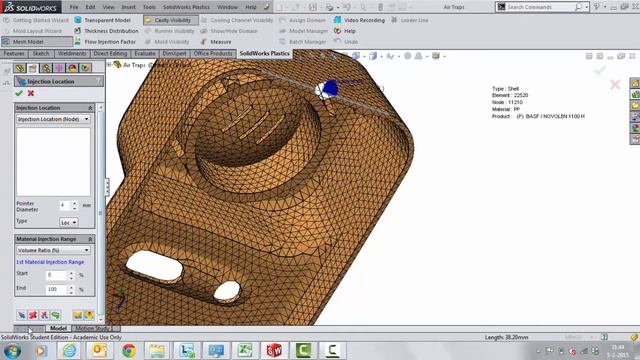Click Assign Domain
Viewport: 640px width, 360px height.
[302, 20]
